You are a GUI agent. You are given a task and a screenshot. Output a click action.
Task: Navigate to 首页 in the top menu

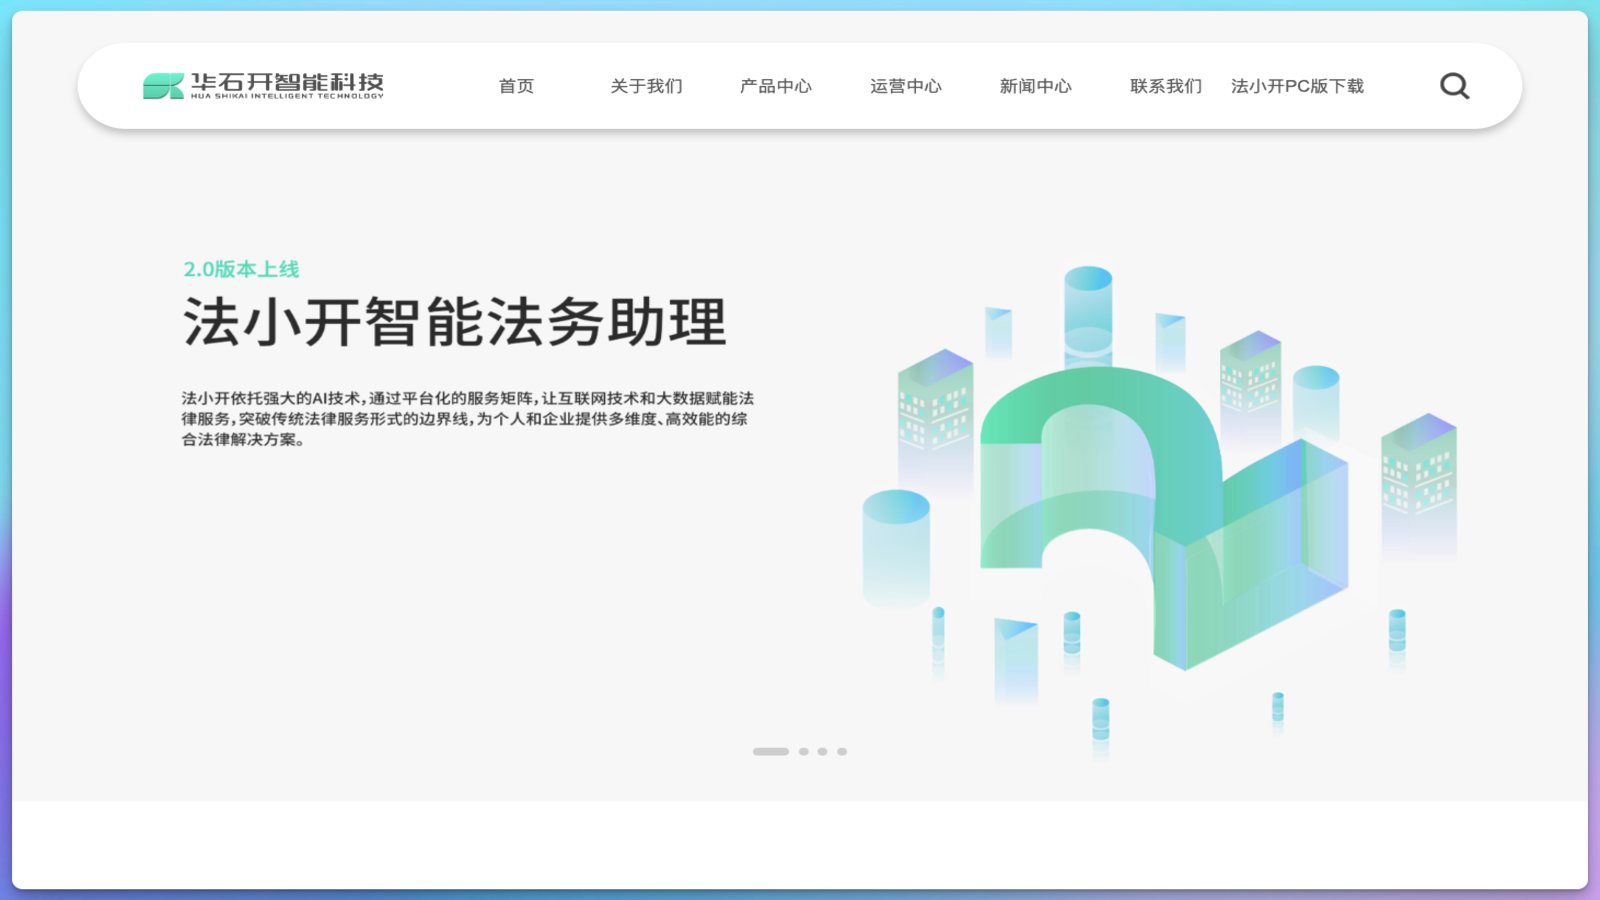(x=515, y=86)
